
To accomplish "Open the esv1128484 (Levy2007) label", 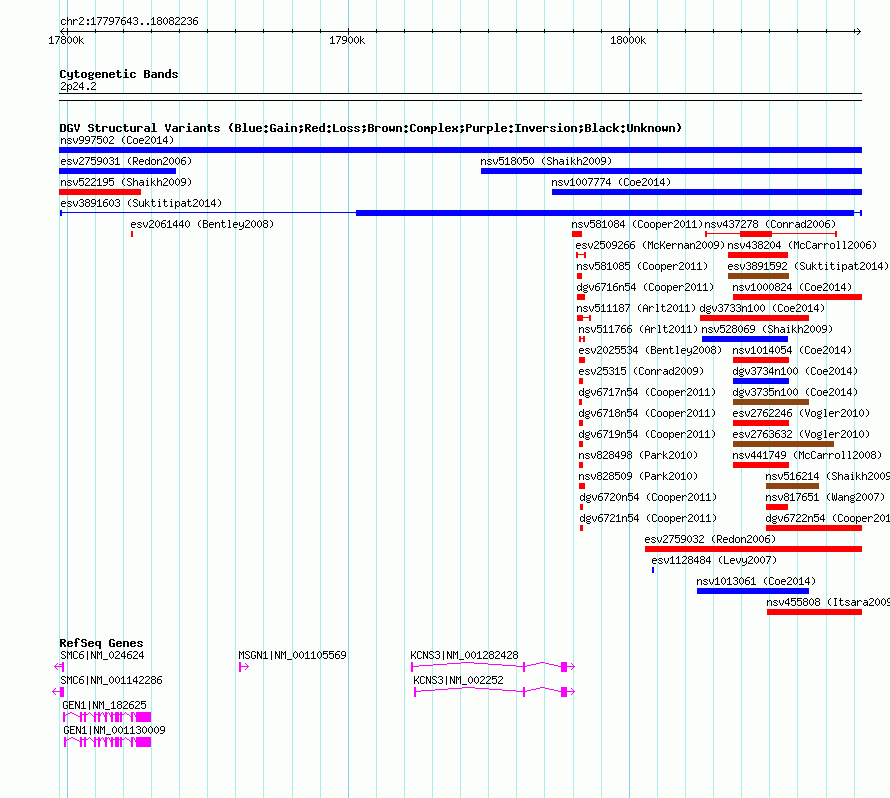I will coord(714,560).
